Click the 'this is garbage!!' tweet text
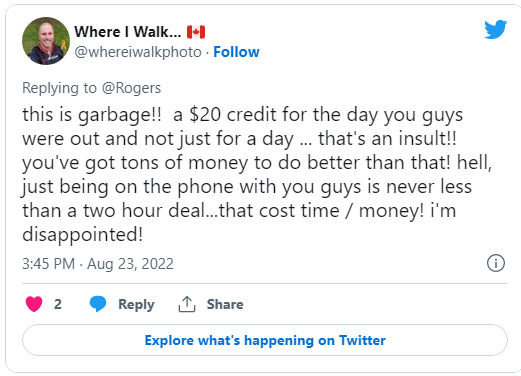This screenshot has width=521, height=376. (x=92, y=115)
